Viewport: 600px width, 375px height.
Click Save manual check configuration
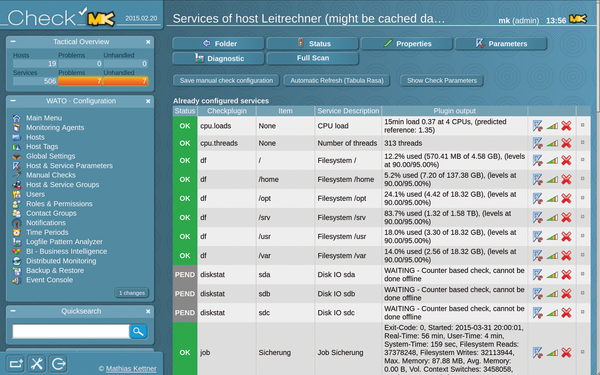click(227, 80)
